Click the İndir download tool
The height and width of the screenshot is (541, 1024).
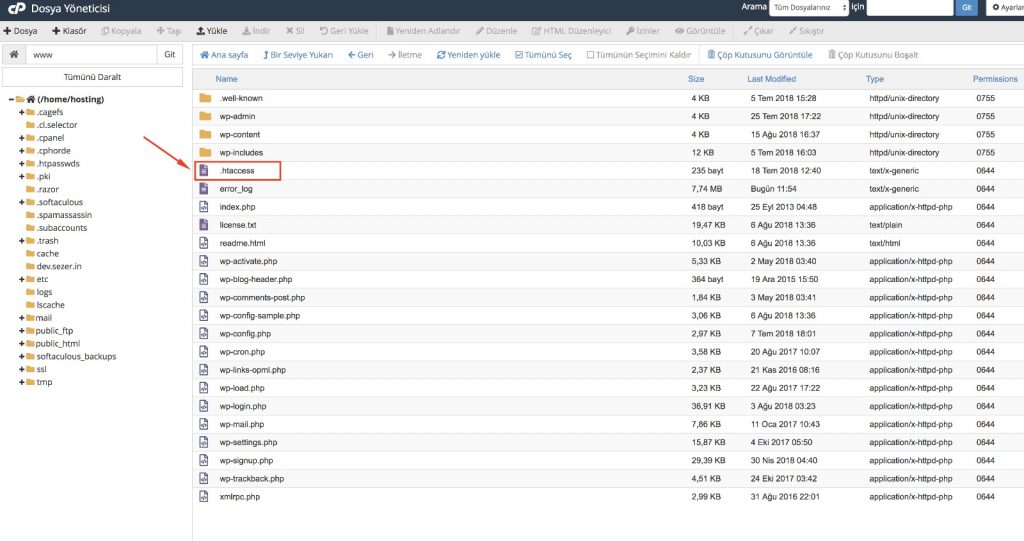pos(256,31)
